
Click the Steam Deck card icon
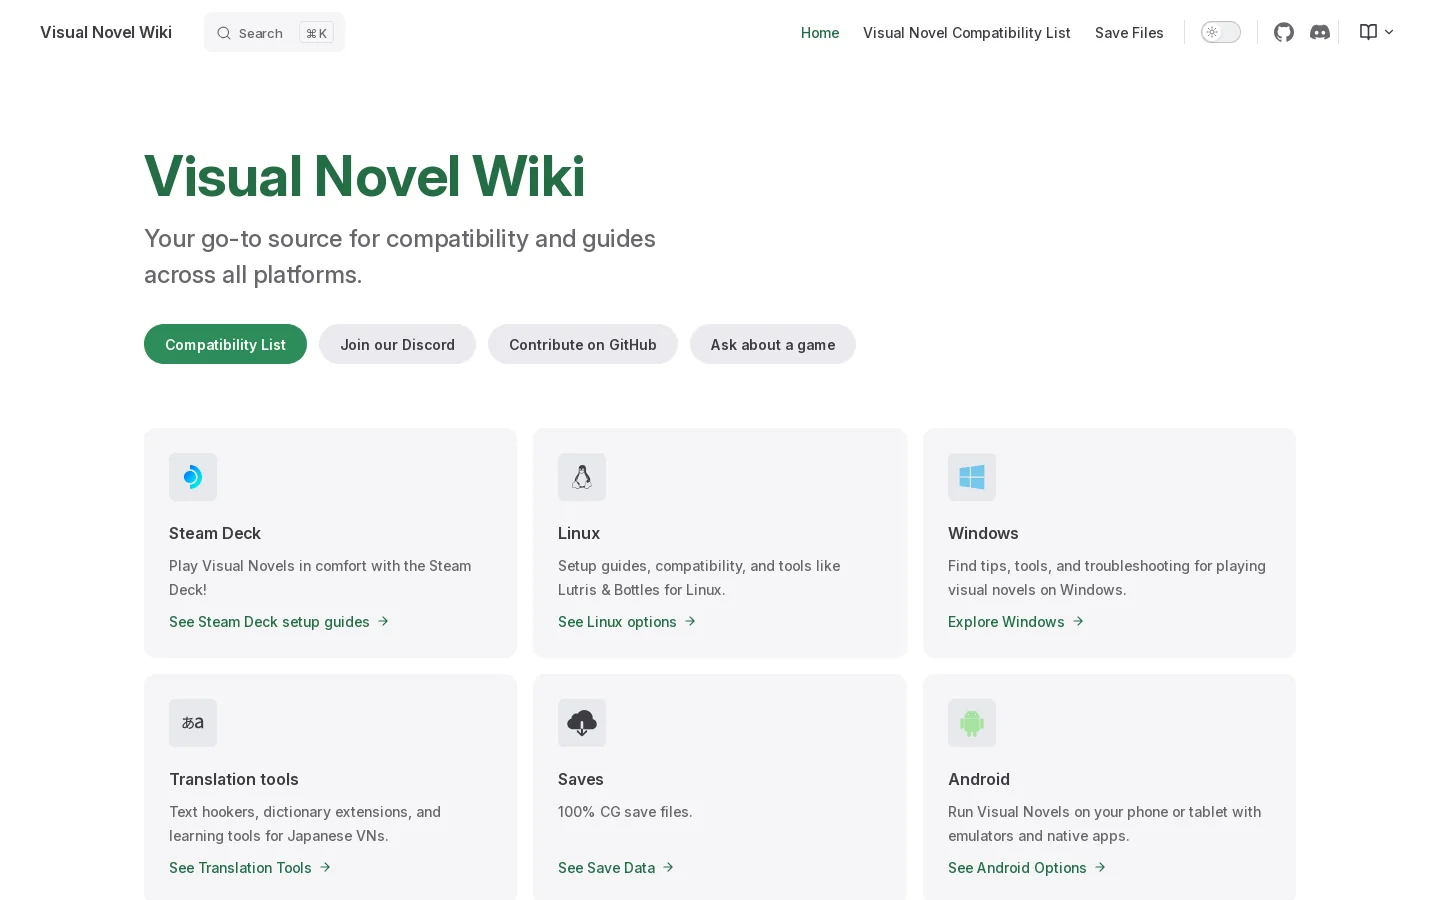(x=193, y=477)
